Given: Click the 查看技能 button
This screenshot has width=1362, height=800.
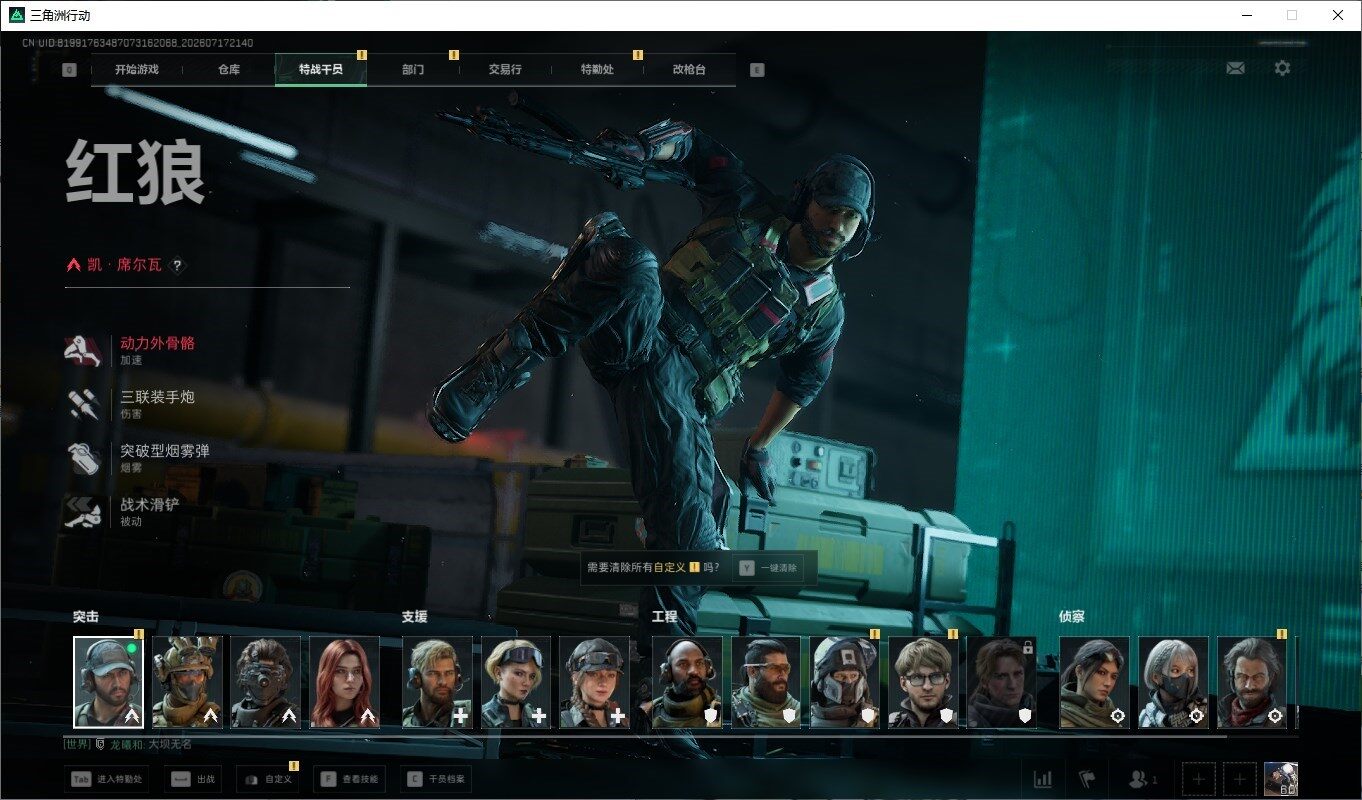Looking at the screenshot, I should coord(350,778).
